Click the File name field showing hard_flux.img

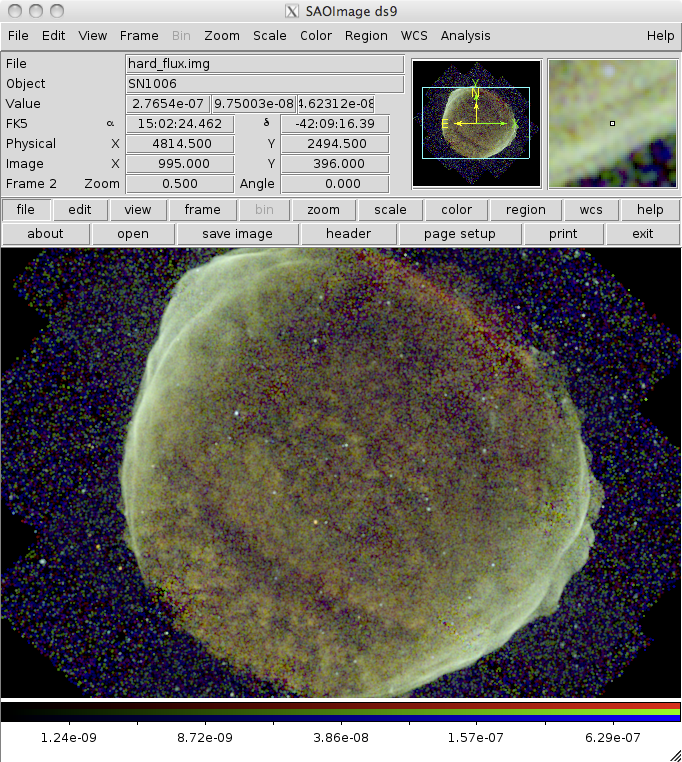(264, 63)
